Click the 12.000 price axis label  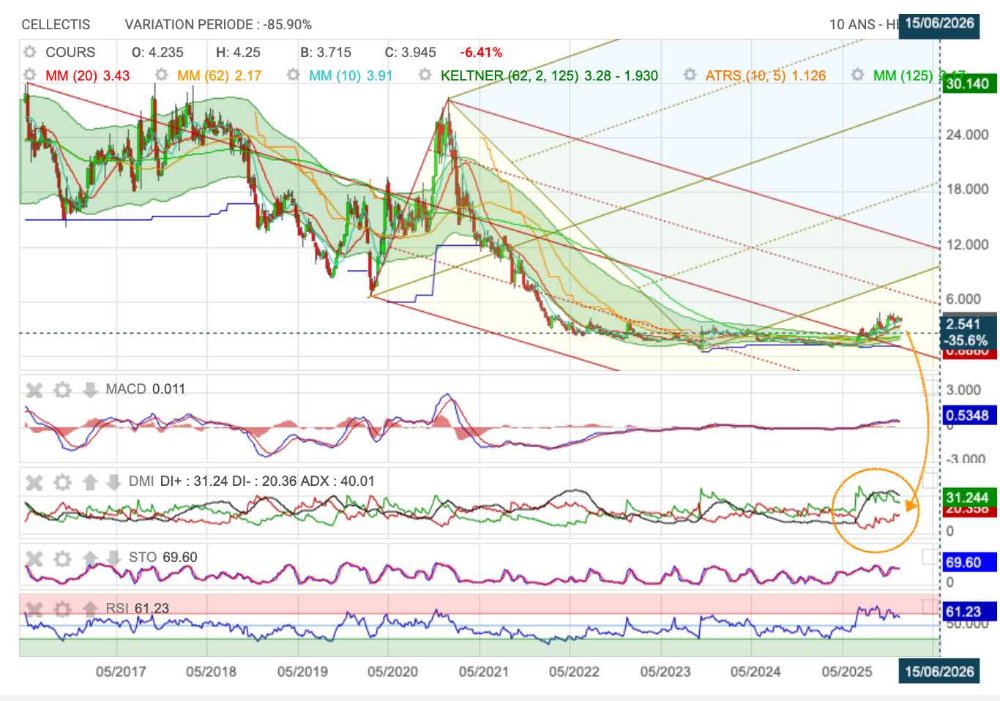click(x=967, y=245)
